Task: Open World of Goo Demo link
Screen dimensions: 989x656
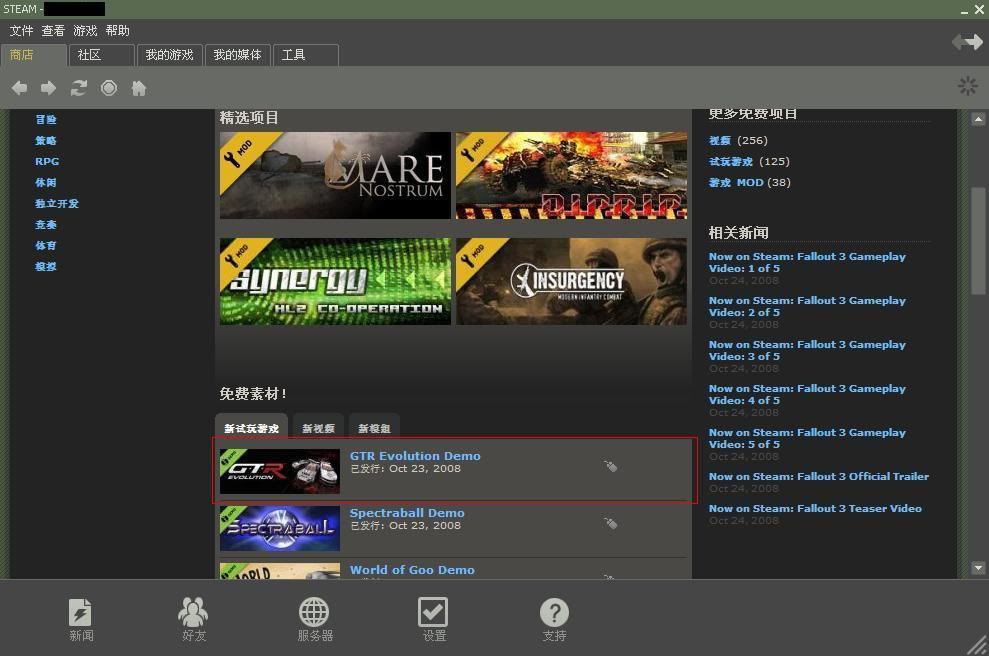Action: point(412,570)
